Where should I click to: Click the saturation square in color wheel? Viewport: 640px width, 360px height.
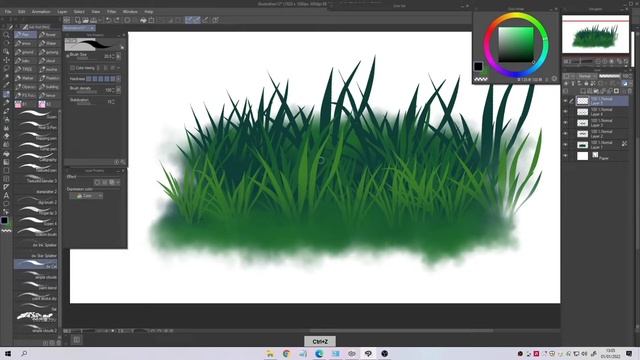click(516, 45)
